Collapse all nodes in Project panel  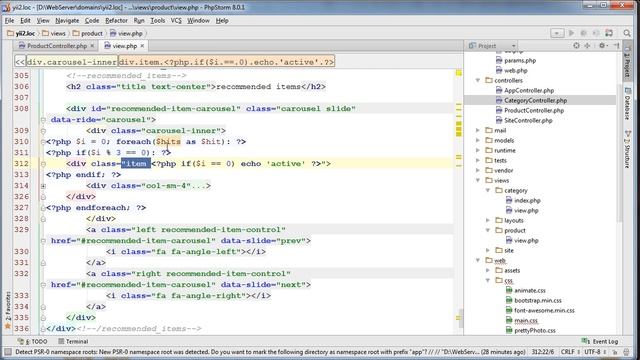(x=587, y=46)
